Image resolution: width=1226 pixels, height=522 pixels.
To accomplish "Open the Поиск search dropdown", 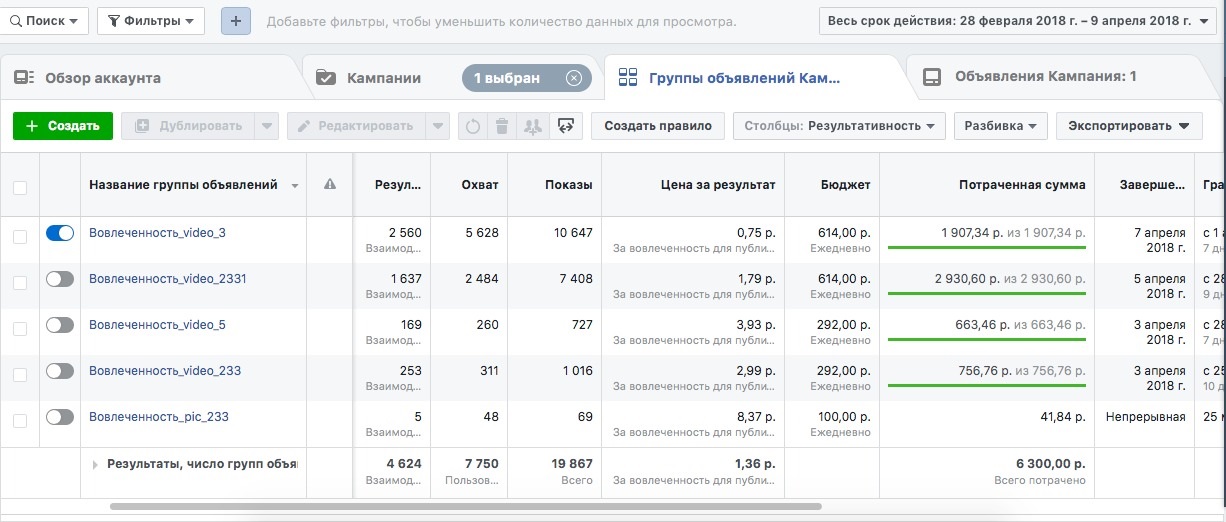I will 44,21.
